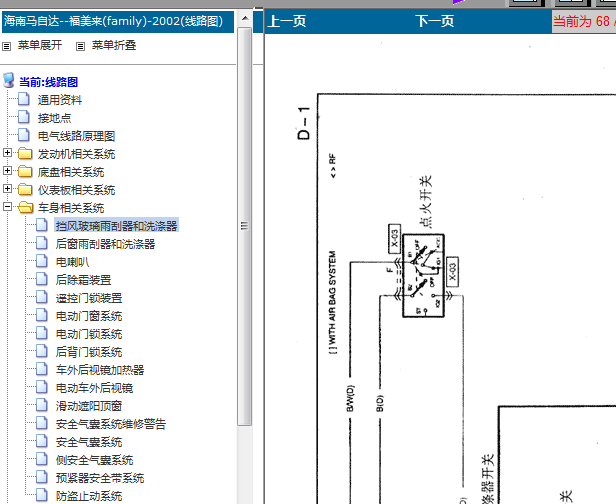The height and width of the screenshot is (504, 616).
Task: Open the 后除霜装置 diagram
Action: [83, 280]
